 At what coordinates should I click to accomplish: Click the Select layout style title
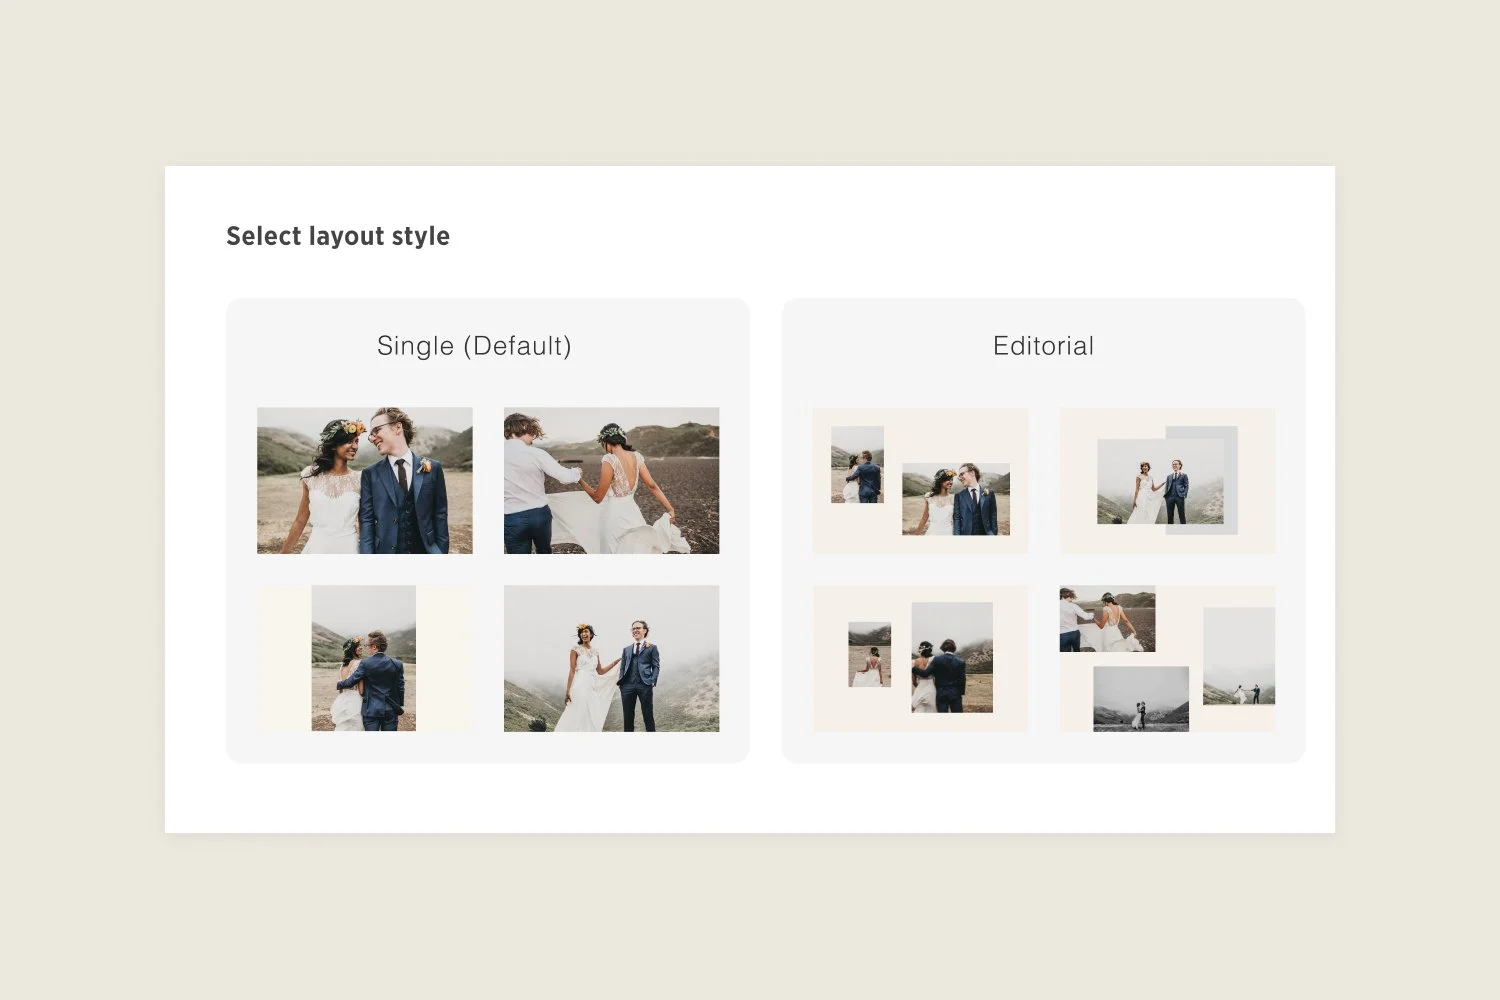(338, 236)
